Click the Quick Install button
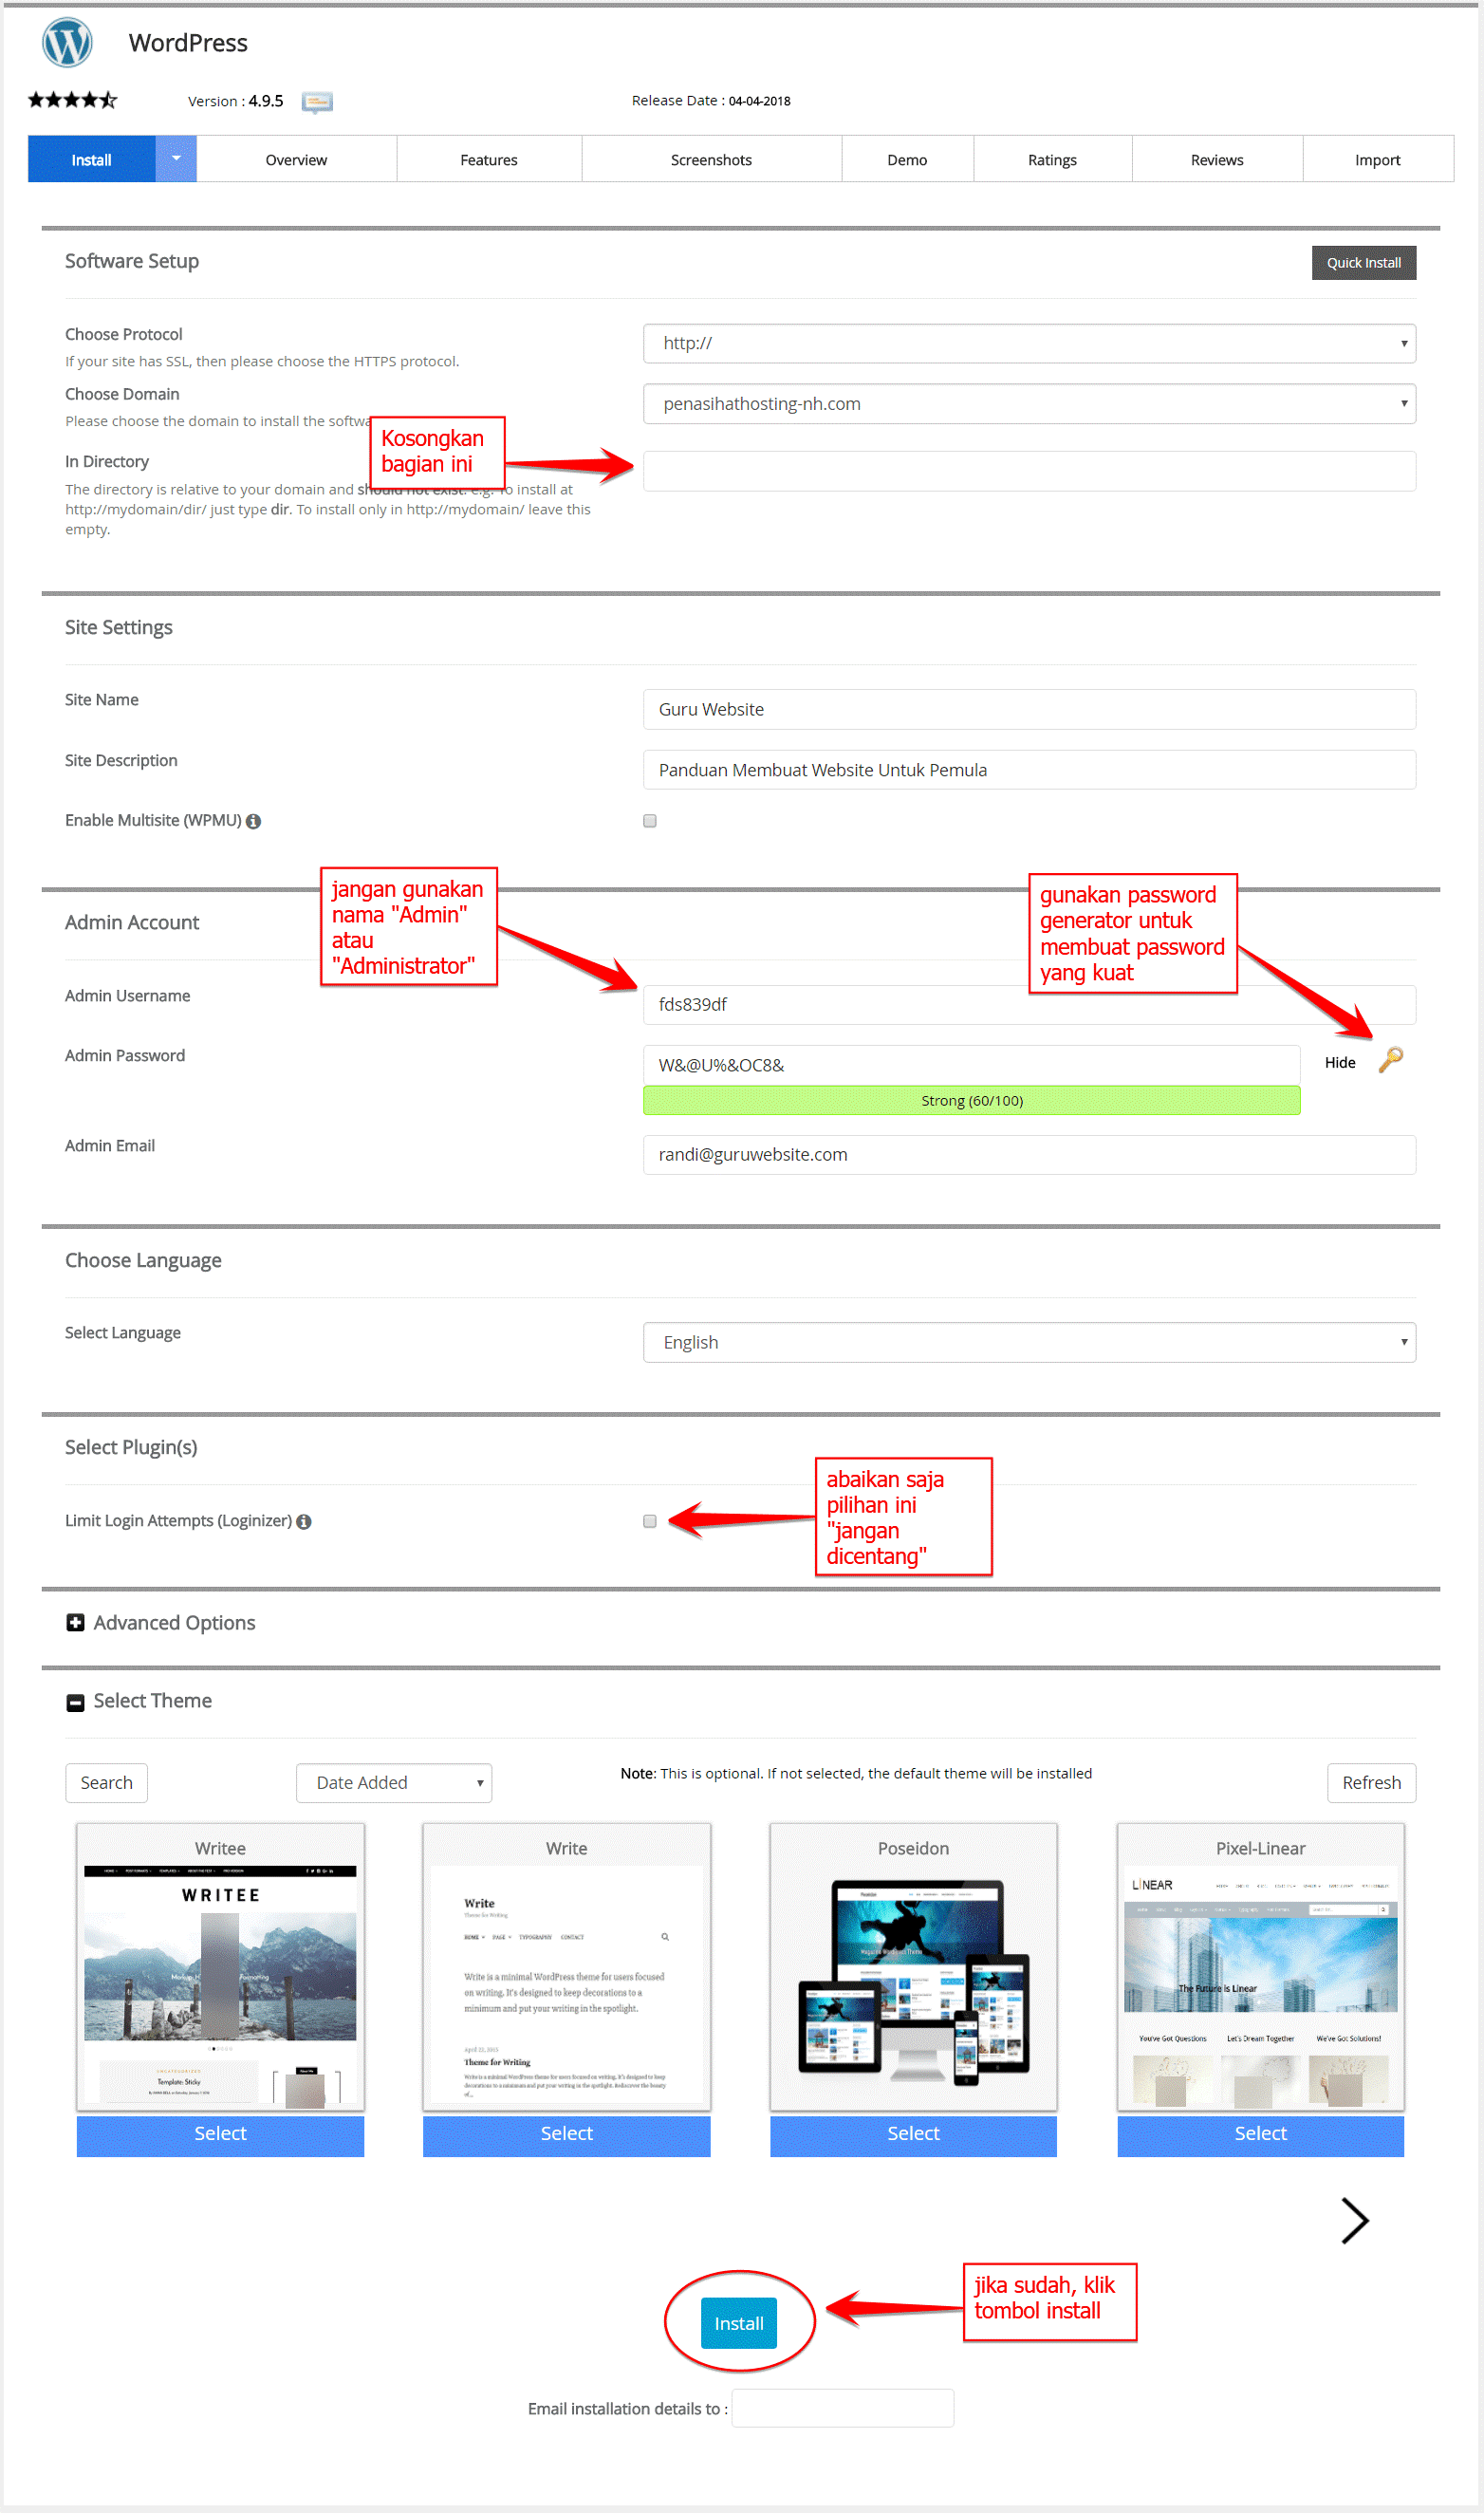This screenshot has height=2513, width=1484. 1363,263
